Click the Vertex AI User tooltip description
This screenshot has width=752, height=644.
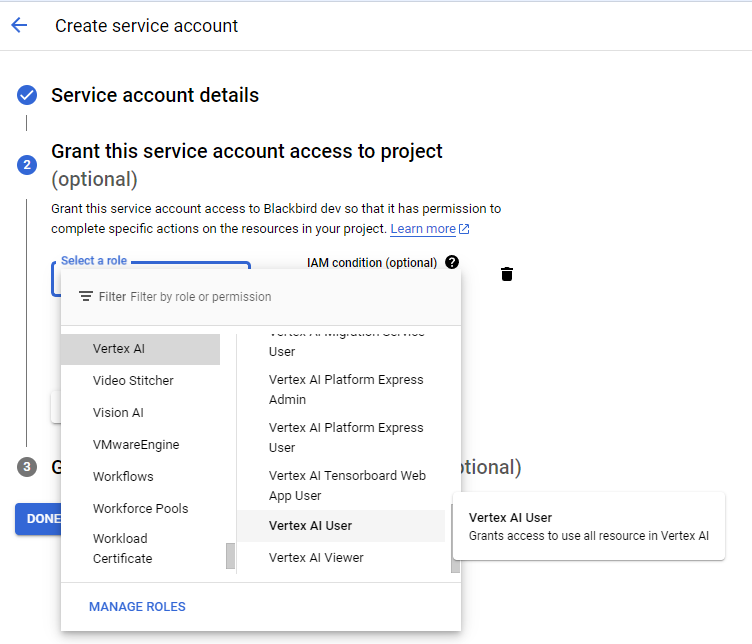coord(588,536)
